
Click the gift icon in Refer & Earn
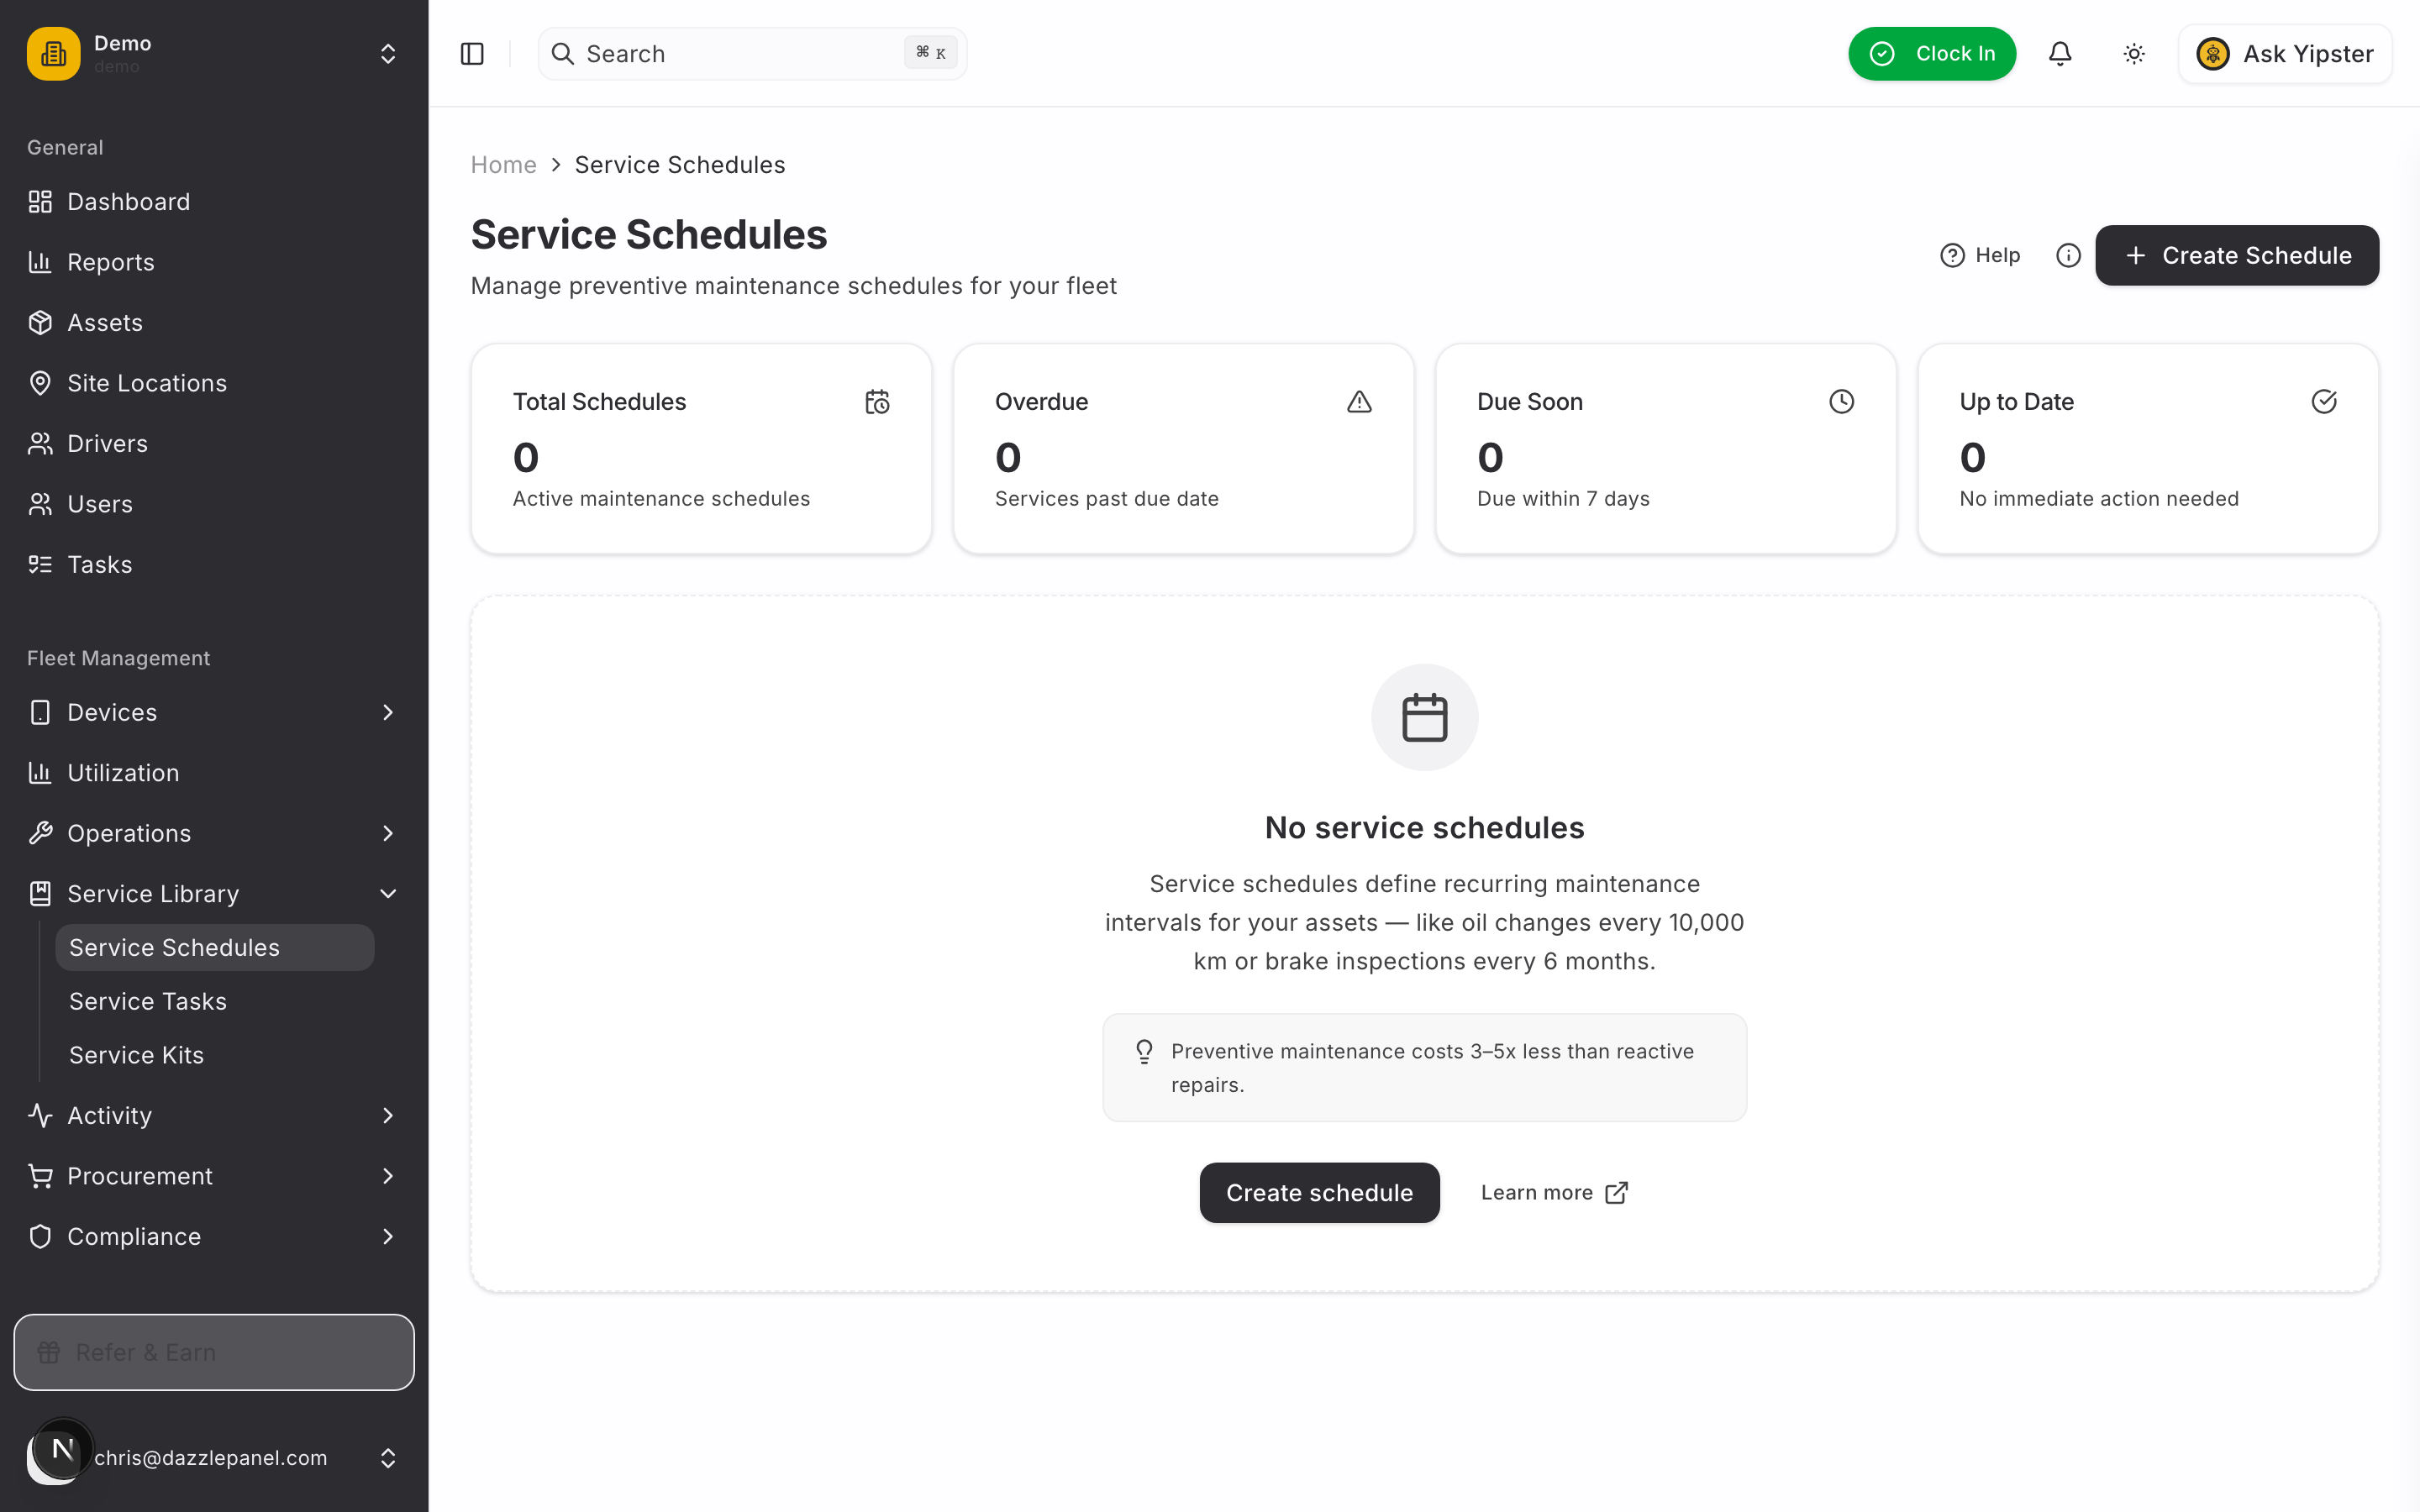[x=49, y=1352]
